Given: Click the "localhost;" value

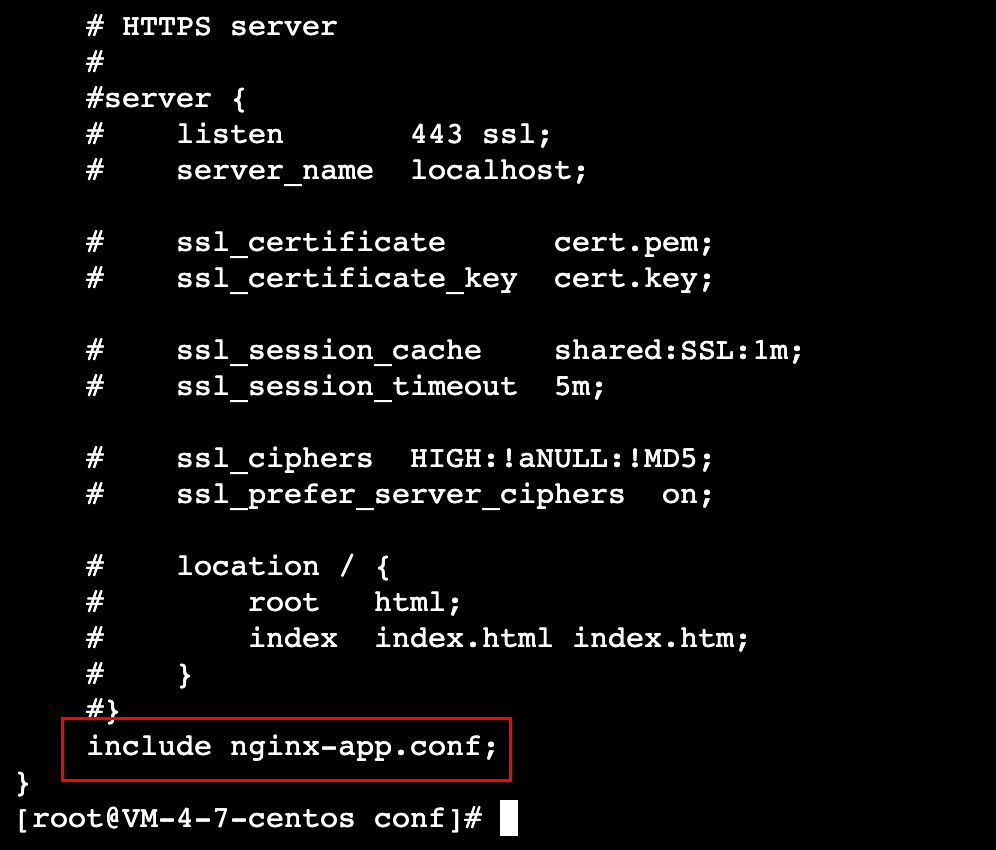Looking at the screenshot, I should click(498, 170).
